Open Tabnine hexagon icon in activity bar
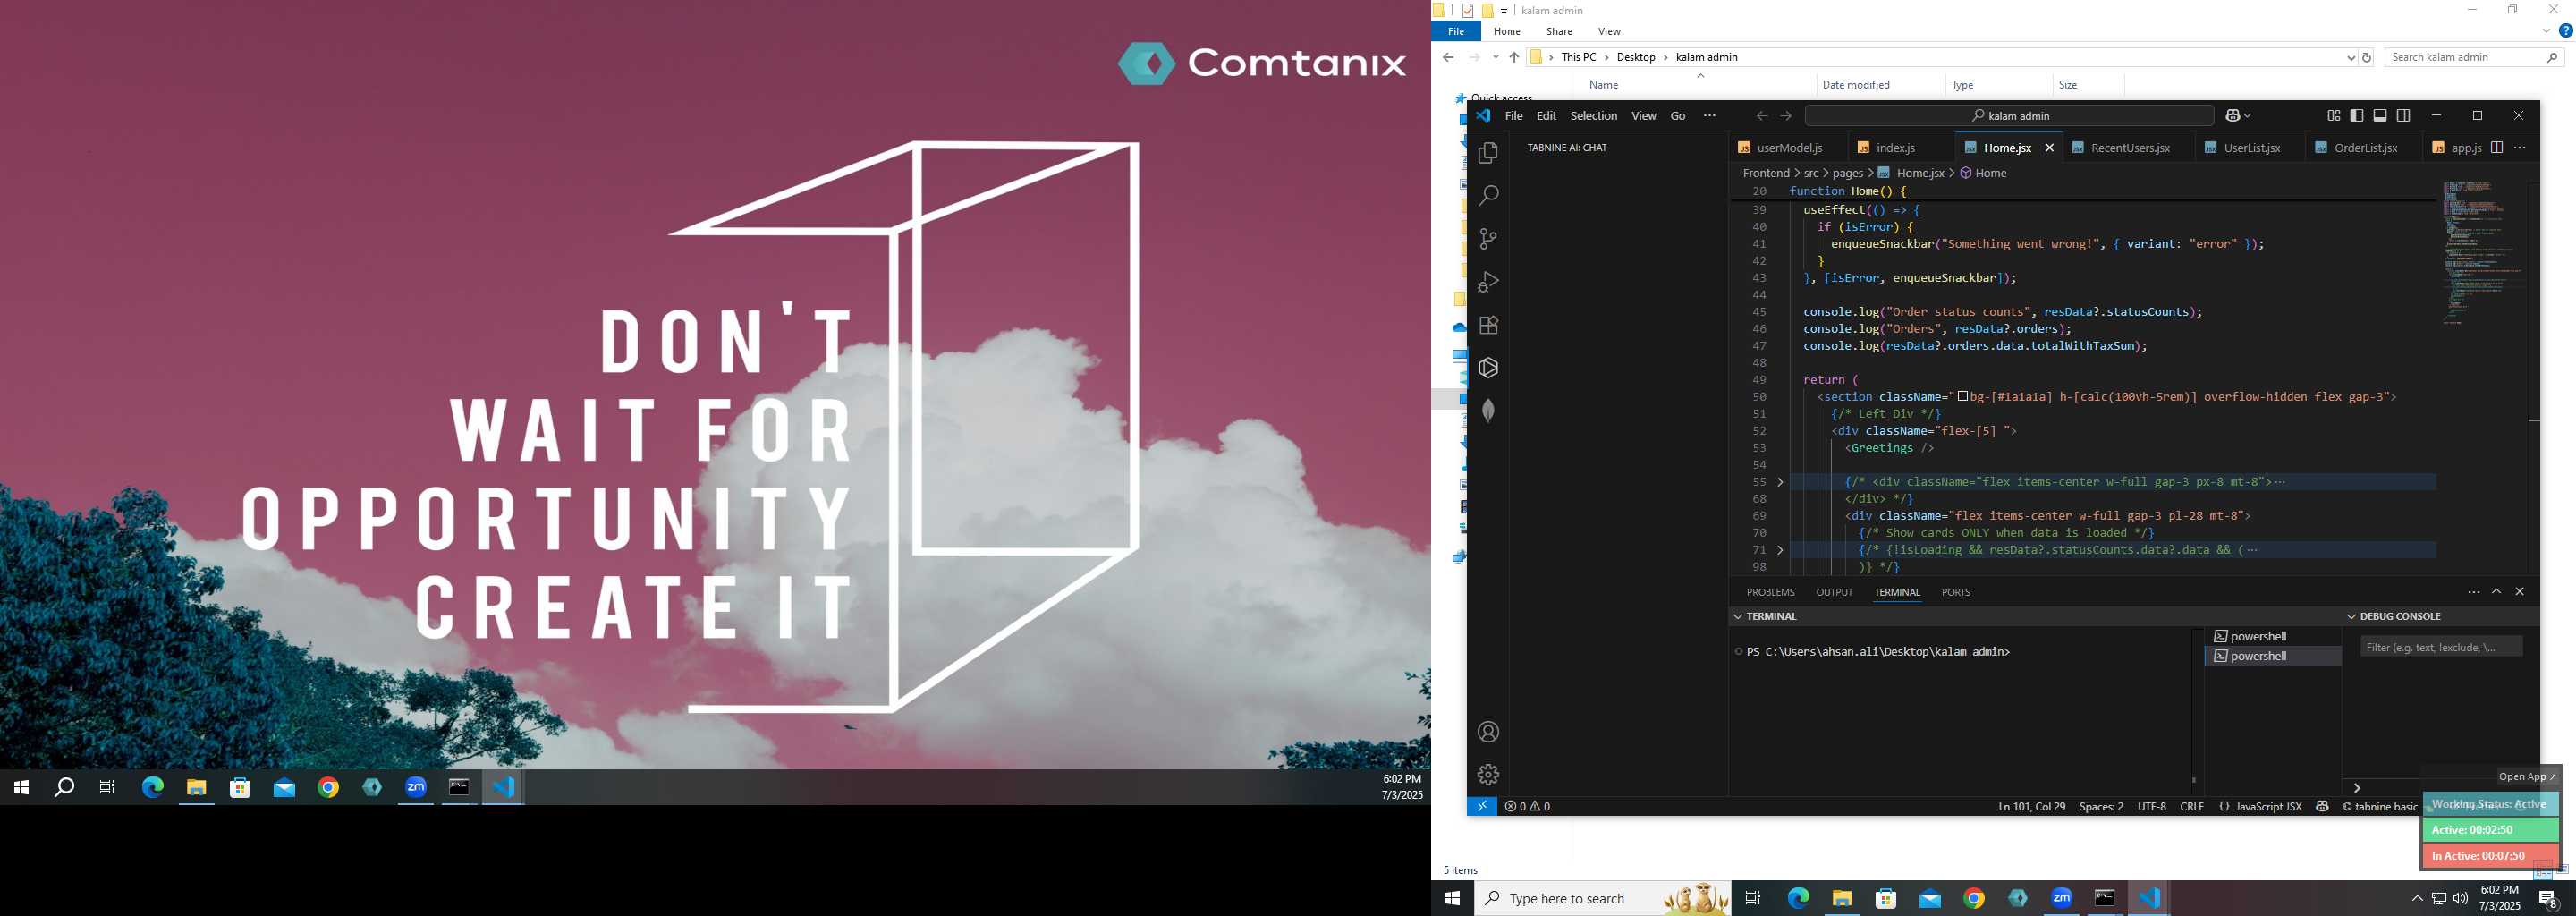This screenshot has height=916, width=2576. pyautogui.click(x=1488, y=368)
